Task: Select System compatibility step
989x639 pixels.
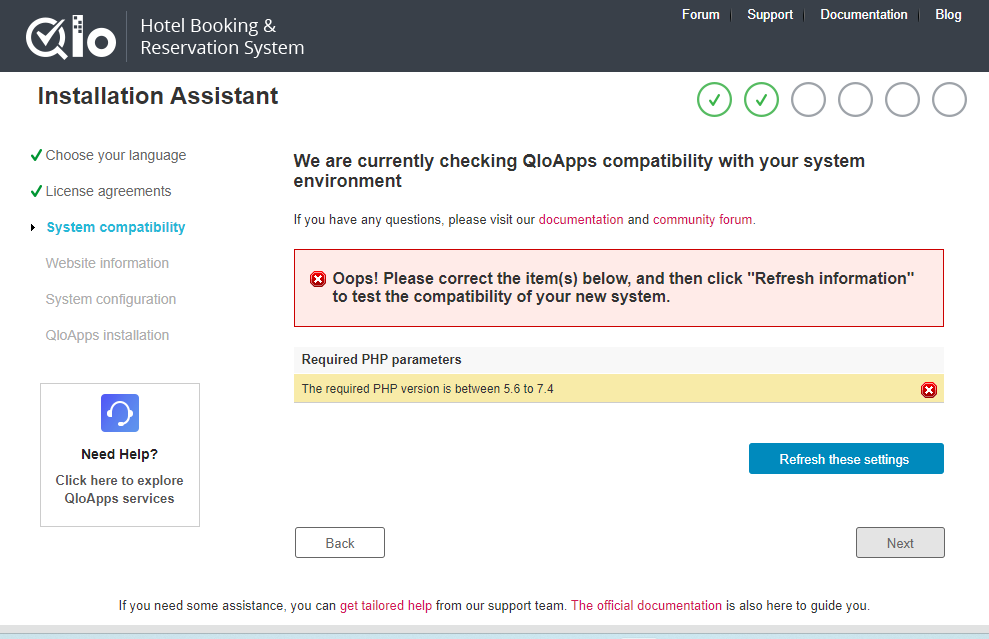Action: point(115,227)
